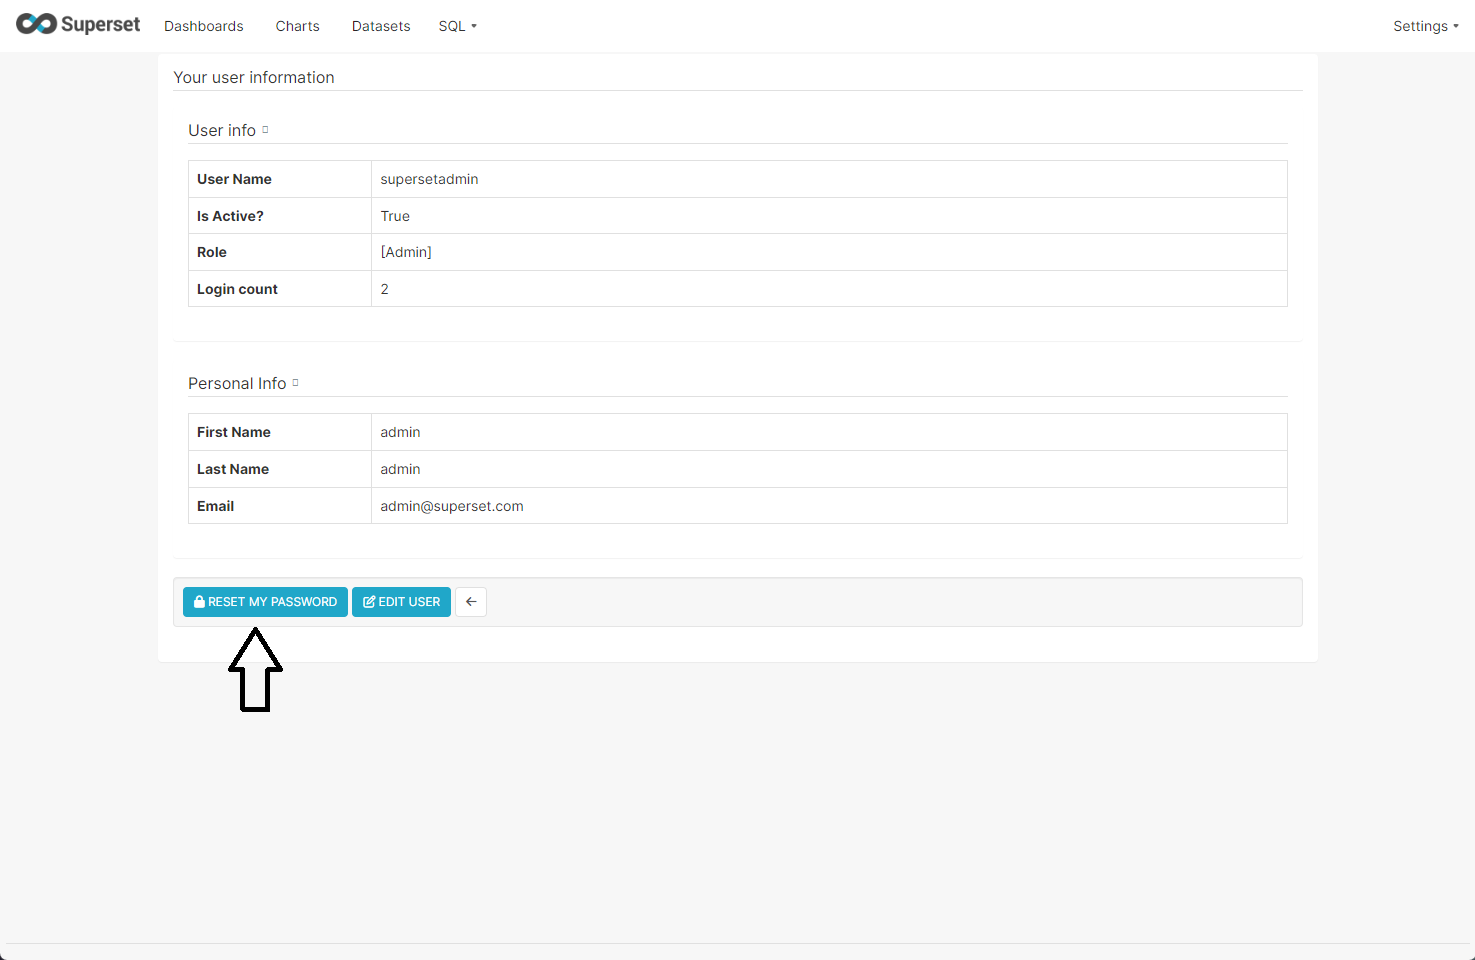Click the Email label cell

coord(280,506)
